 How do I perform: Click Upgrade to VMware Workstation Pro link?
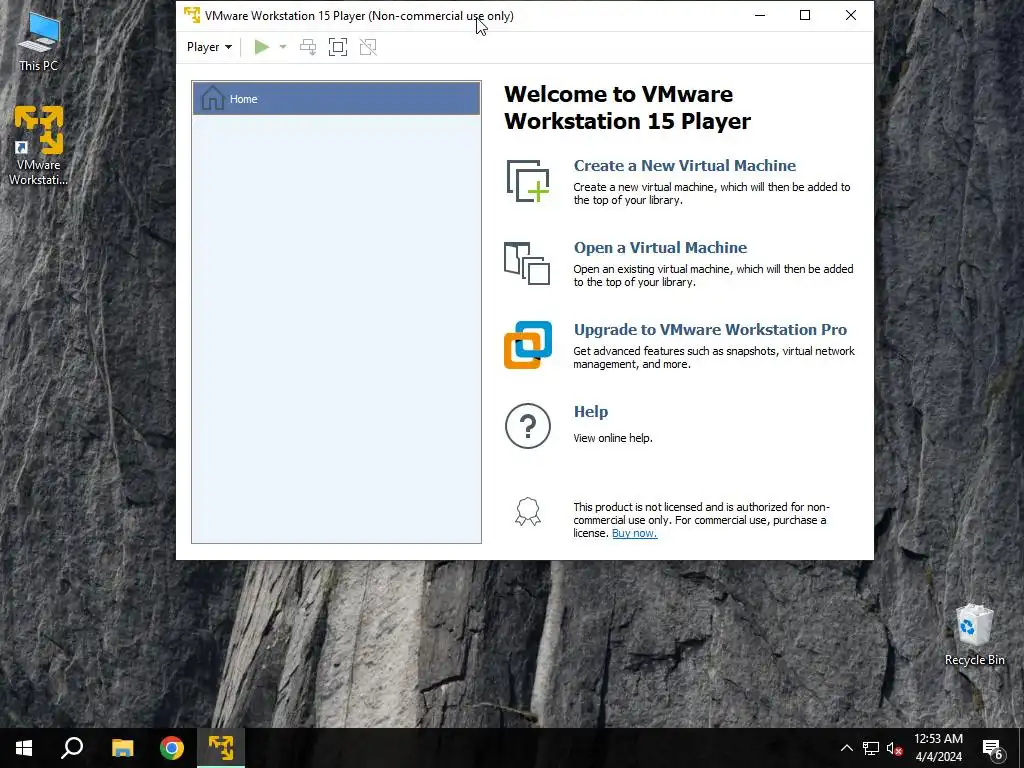click(x=710, y=330)
